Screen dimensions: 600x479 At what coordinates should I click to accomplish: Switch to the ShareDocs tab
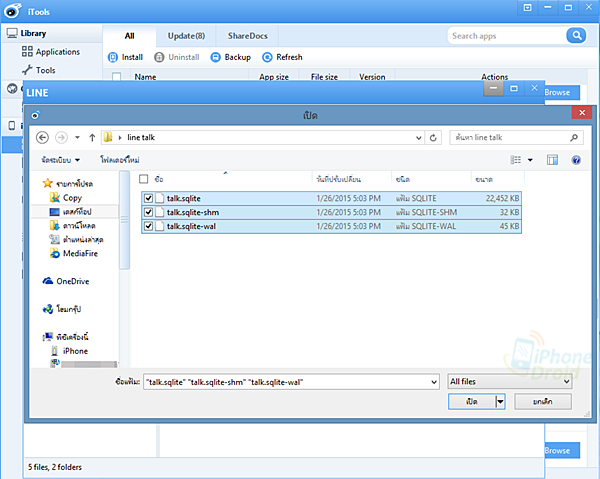pos(248,36)
